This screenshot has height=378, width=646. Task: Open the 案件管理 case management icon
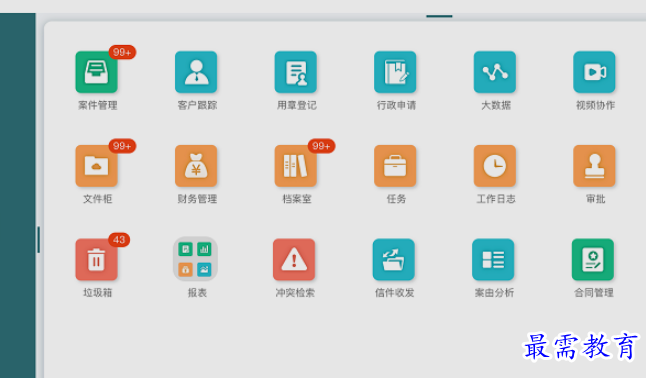click(x=96, y=72)
